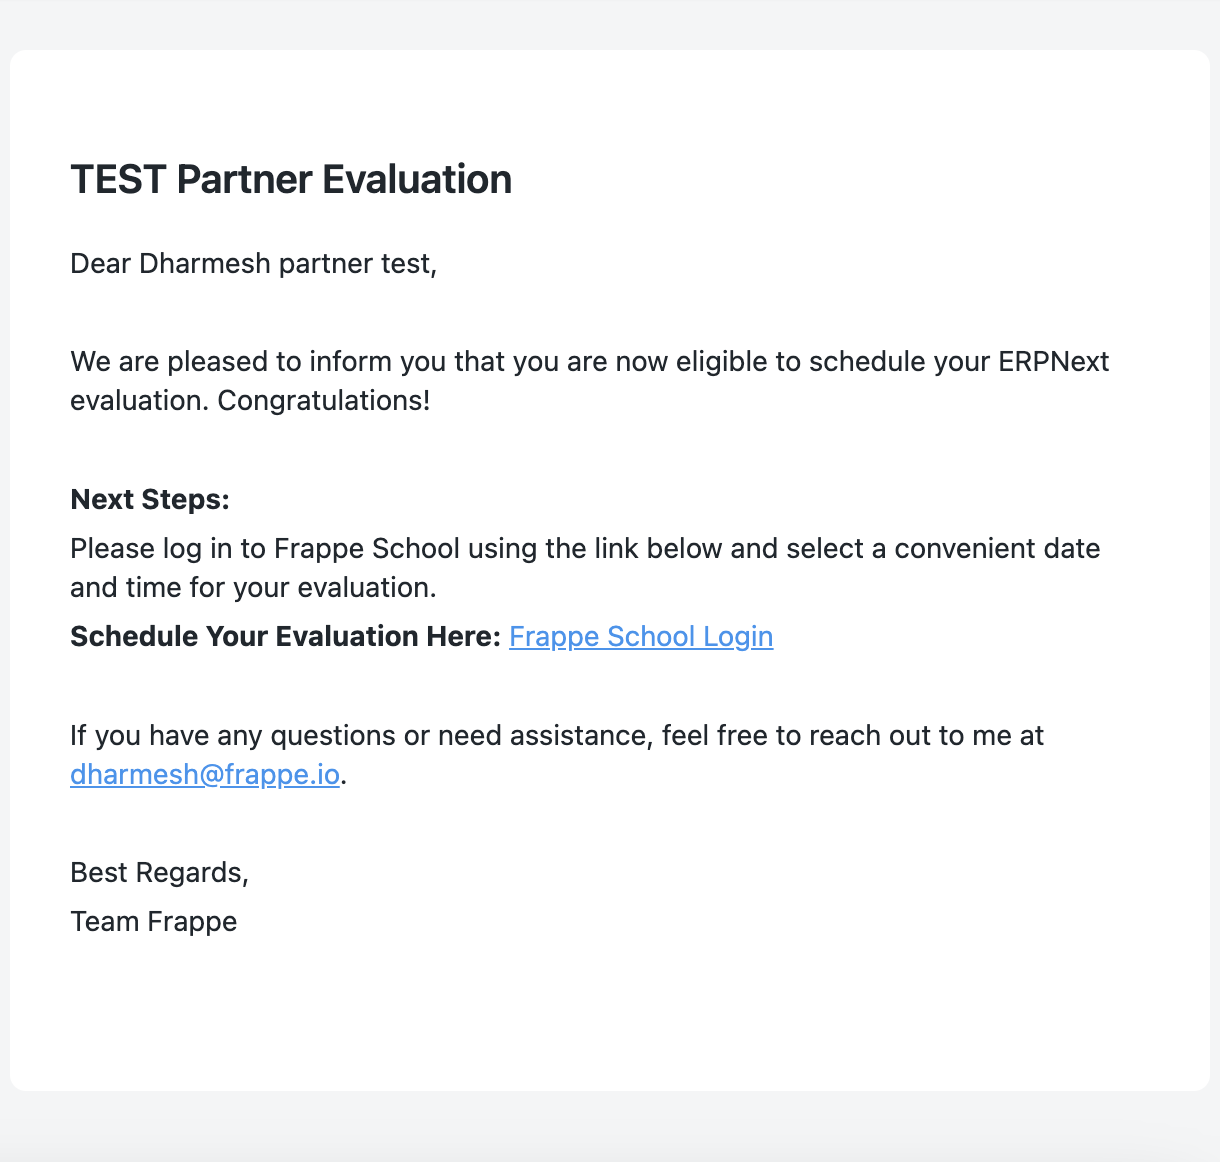The height and width of the screenshot is (1162, 1220).
Task: Click the bold Schedule Your Evaluation Here: label
Action: tap(286, 637)
